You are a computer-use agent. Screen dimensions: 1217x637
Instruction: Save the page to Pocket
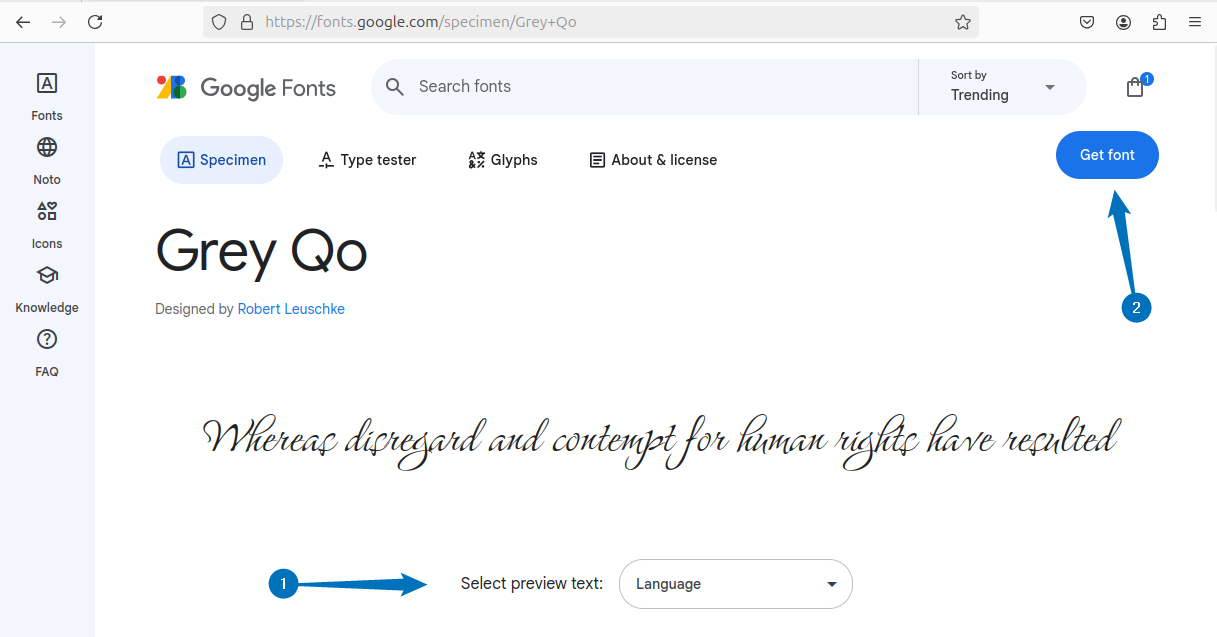click(1086, 21)
